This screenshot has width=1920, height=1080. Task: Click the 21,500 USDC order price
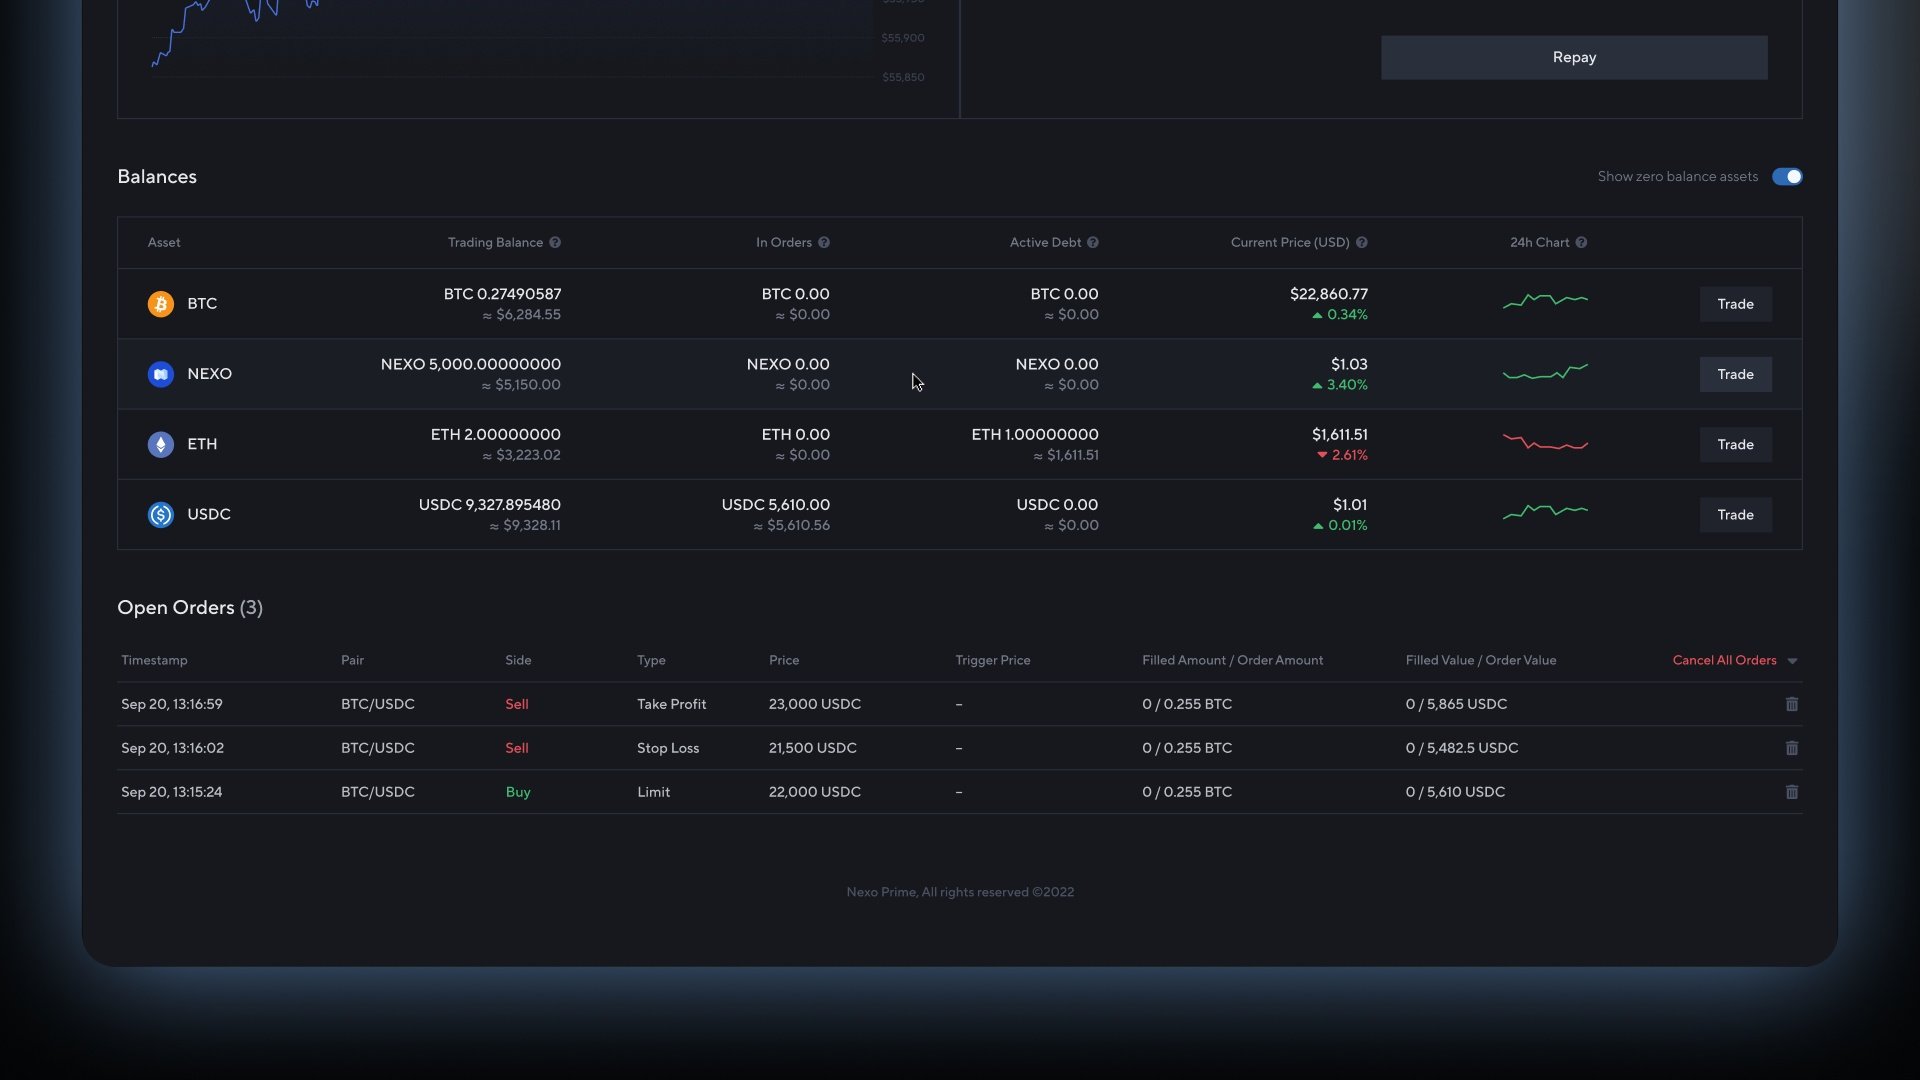pos(812,748)
